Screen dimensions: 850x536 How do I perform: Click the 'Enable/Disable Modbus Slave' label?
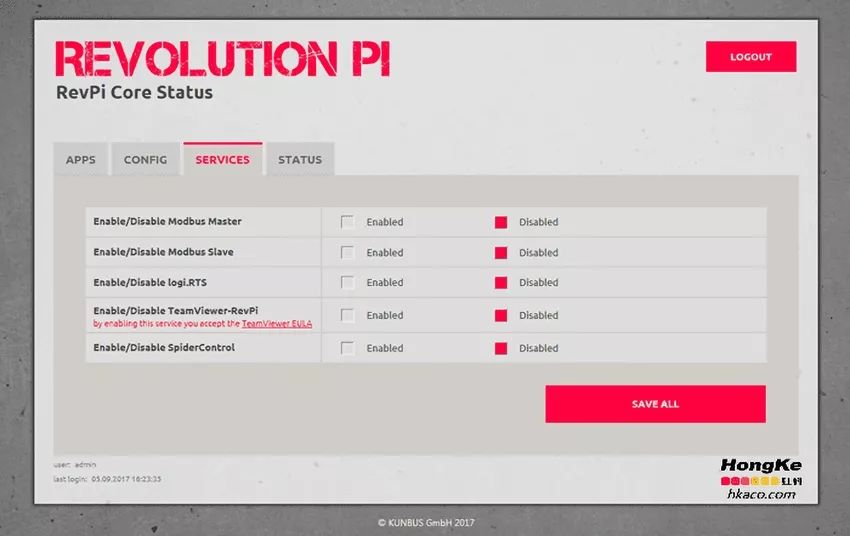[x=163, y=252]
